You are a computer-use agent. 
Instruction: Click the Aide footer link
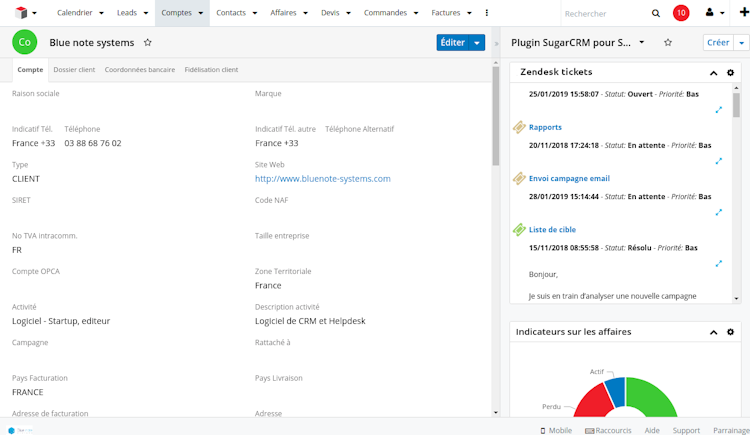click(x=652, y=431)
